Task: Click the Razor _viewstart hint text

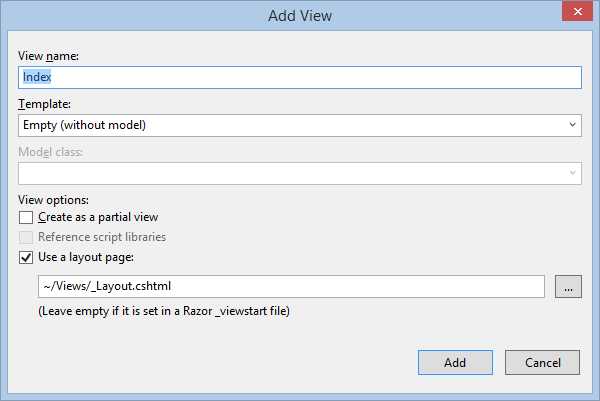Action: tap(164, 311)
